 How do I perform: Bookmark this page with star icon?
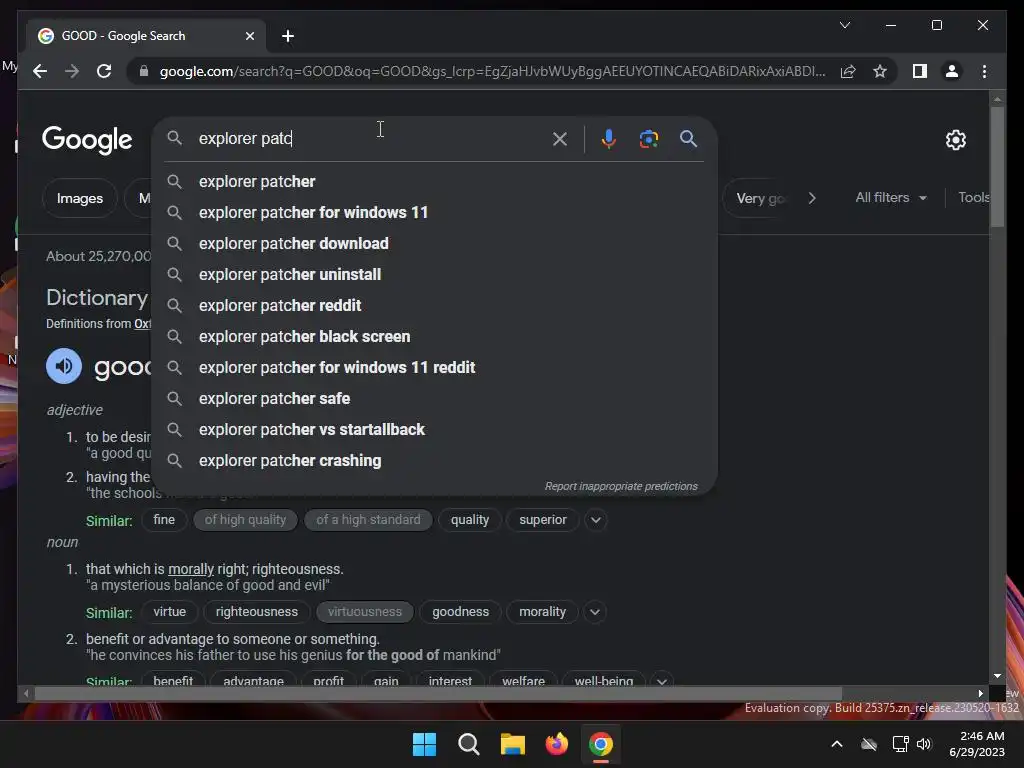[880, 71]
